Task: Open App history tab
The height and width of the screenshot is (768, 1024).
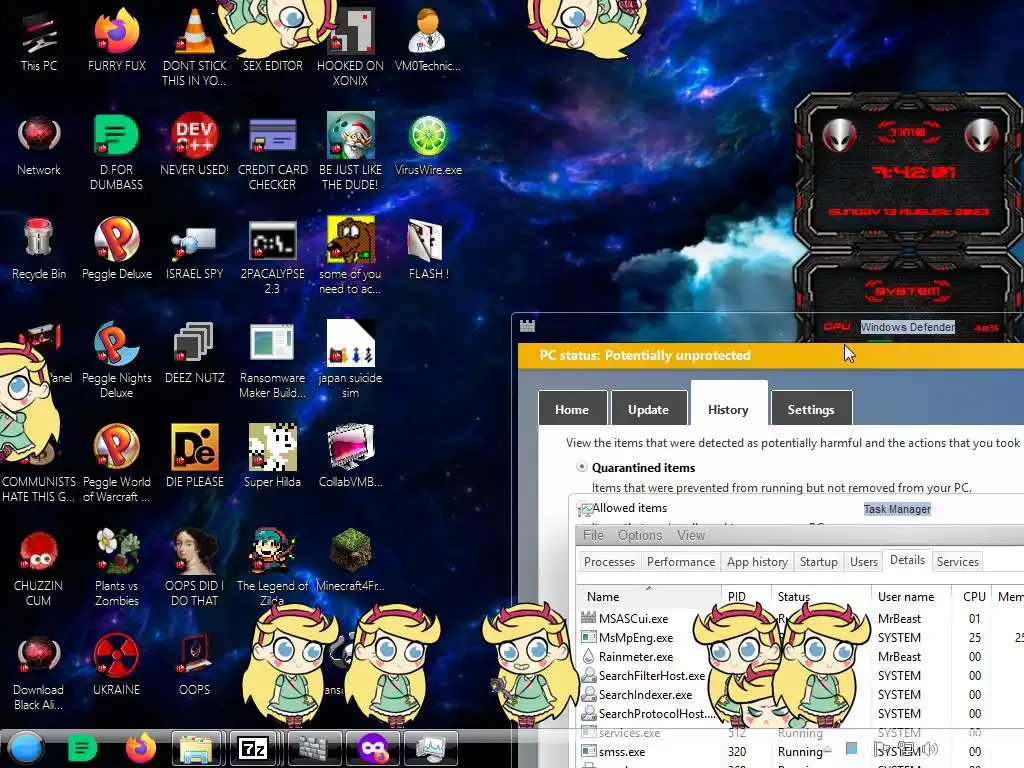Action: click(x=757, y=562)
